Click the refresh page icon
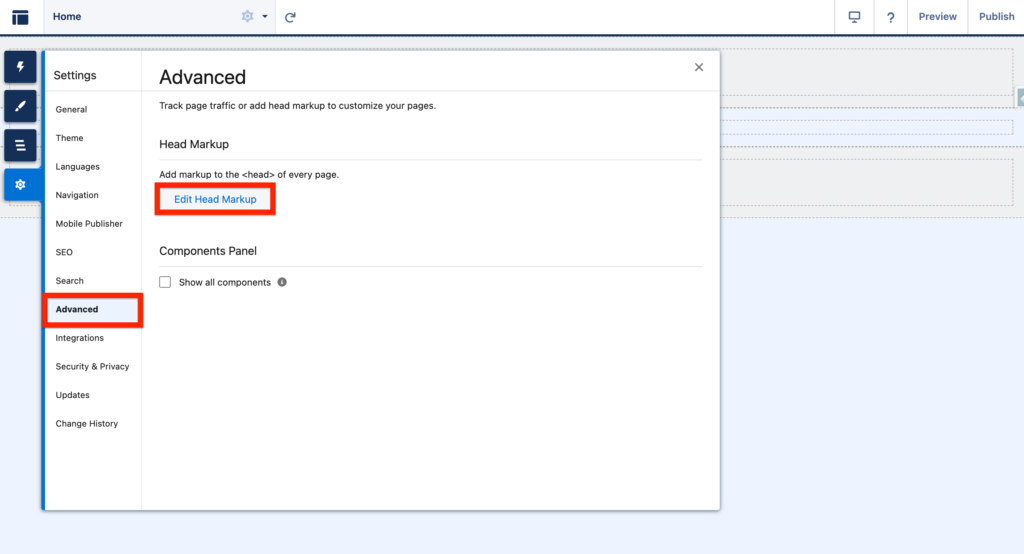This screenshot has height=554, width=1024. [x=290, y=17]
